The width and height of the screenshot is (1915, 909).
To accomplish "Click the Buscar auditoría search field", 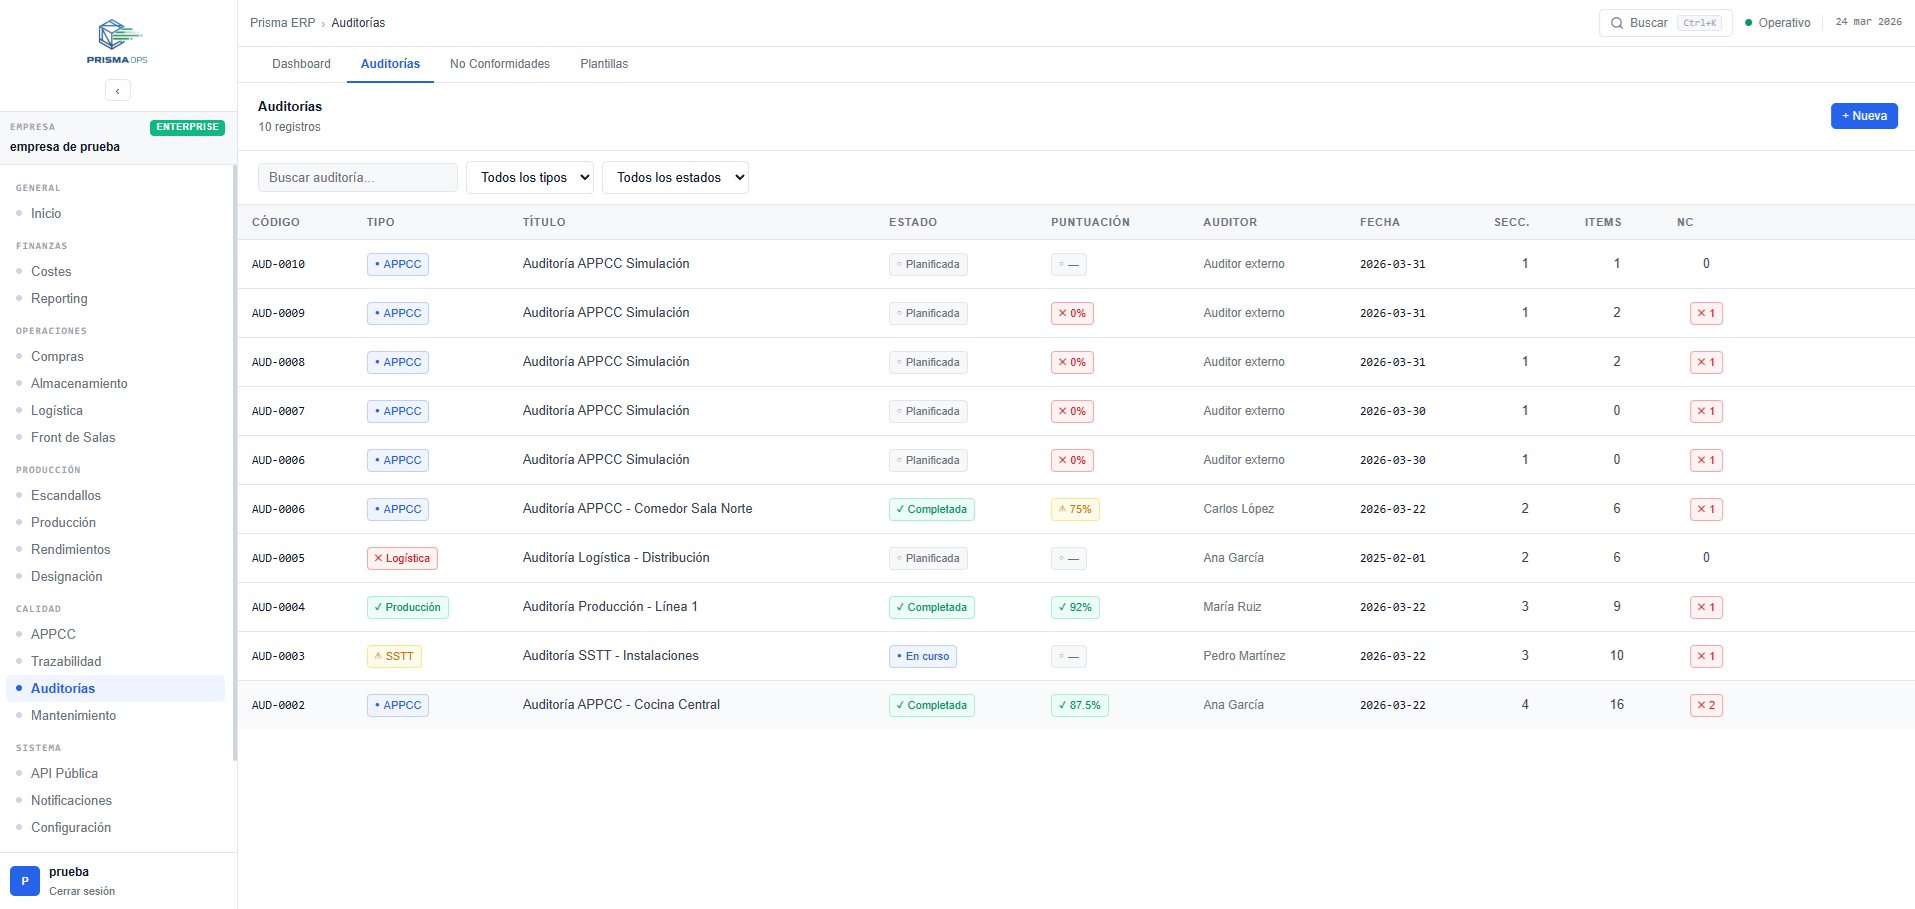I will [357, 178].
